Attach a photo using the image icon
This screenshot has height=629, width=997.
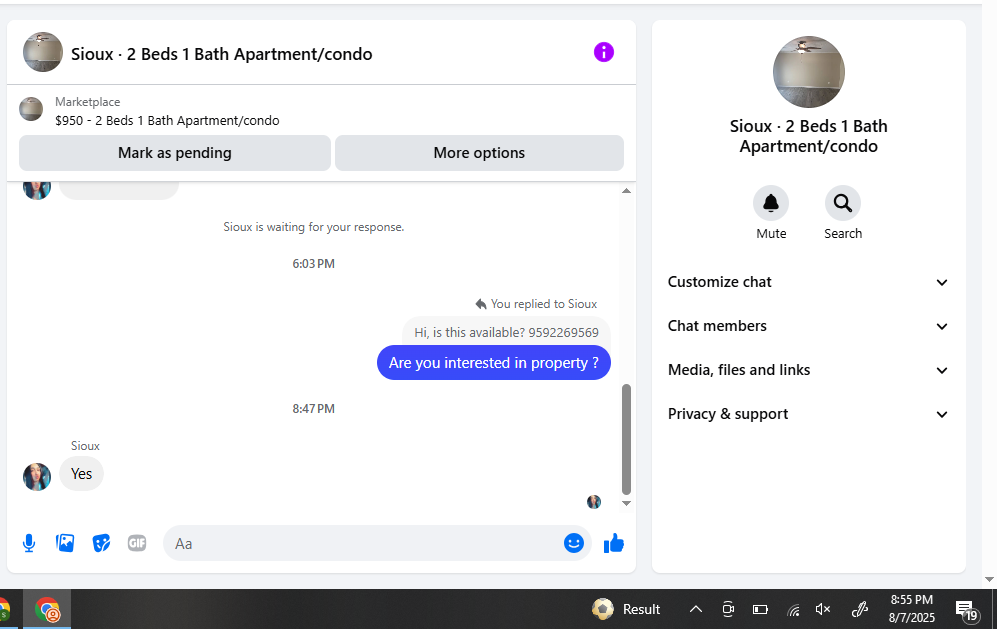(65, 543)
